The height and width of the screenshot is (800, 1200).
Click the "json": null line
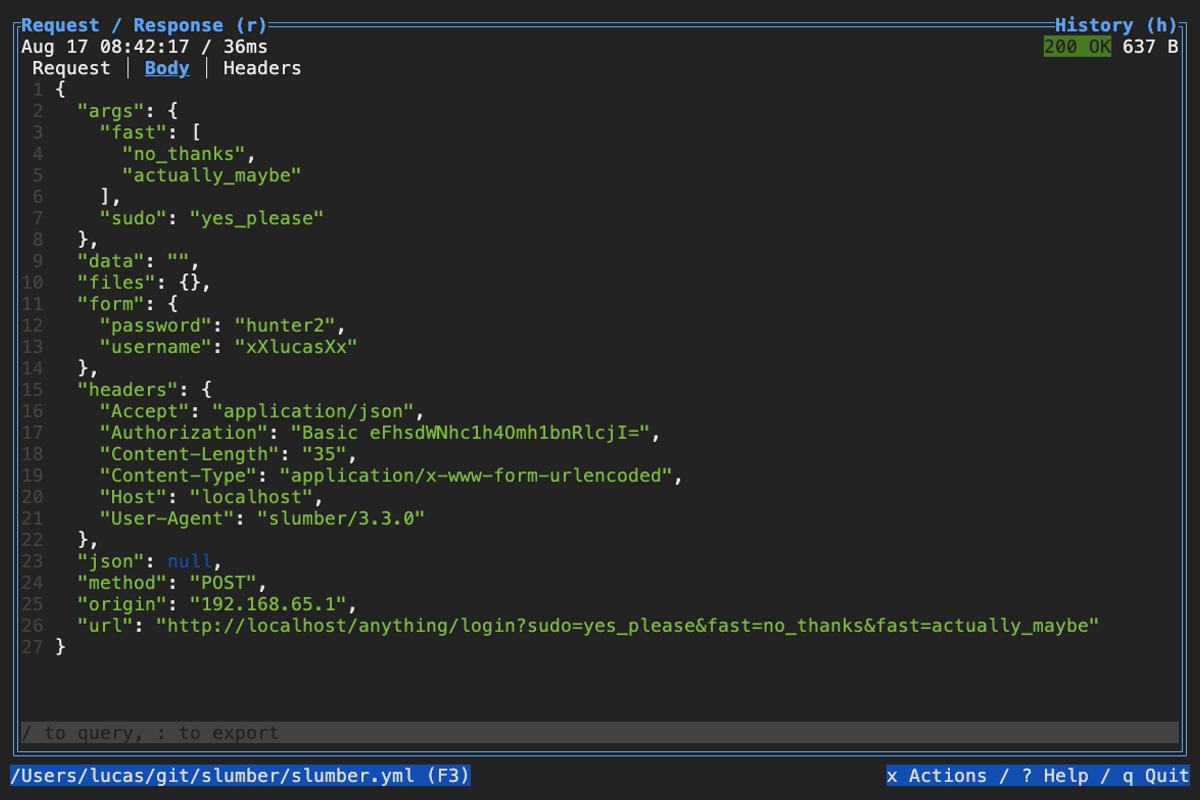tap(150, 561)
